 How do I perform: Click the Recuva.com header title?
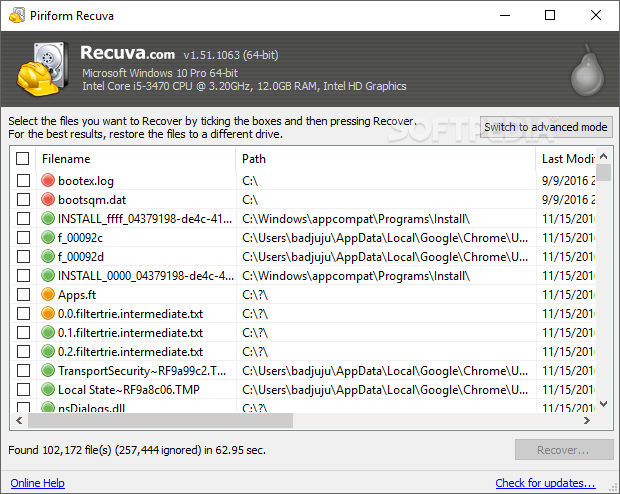tap(127, 53)
